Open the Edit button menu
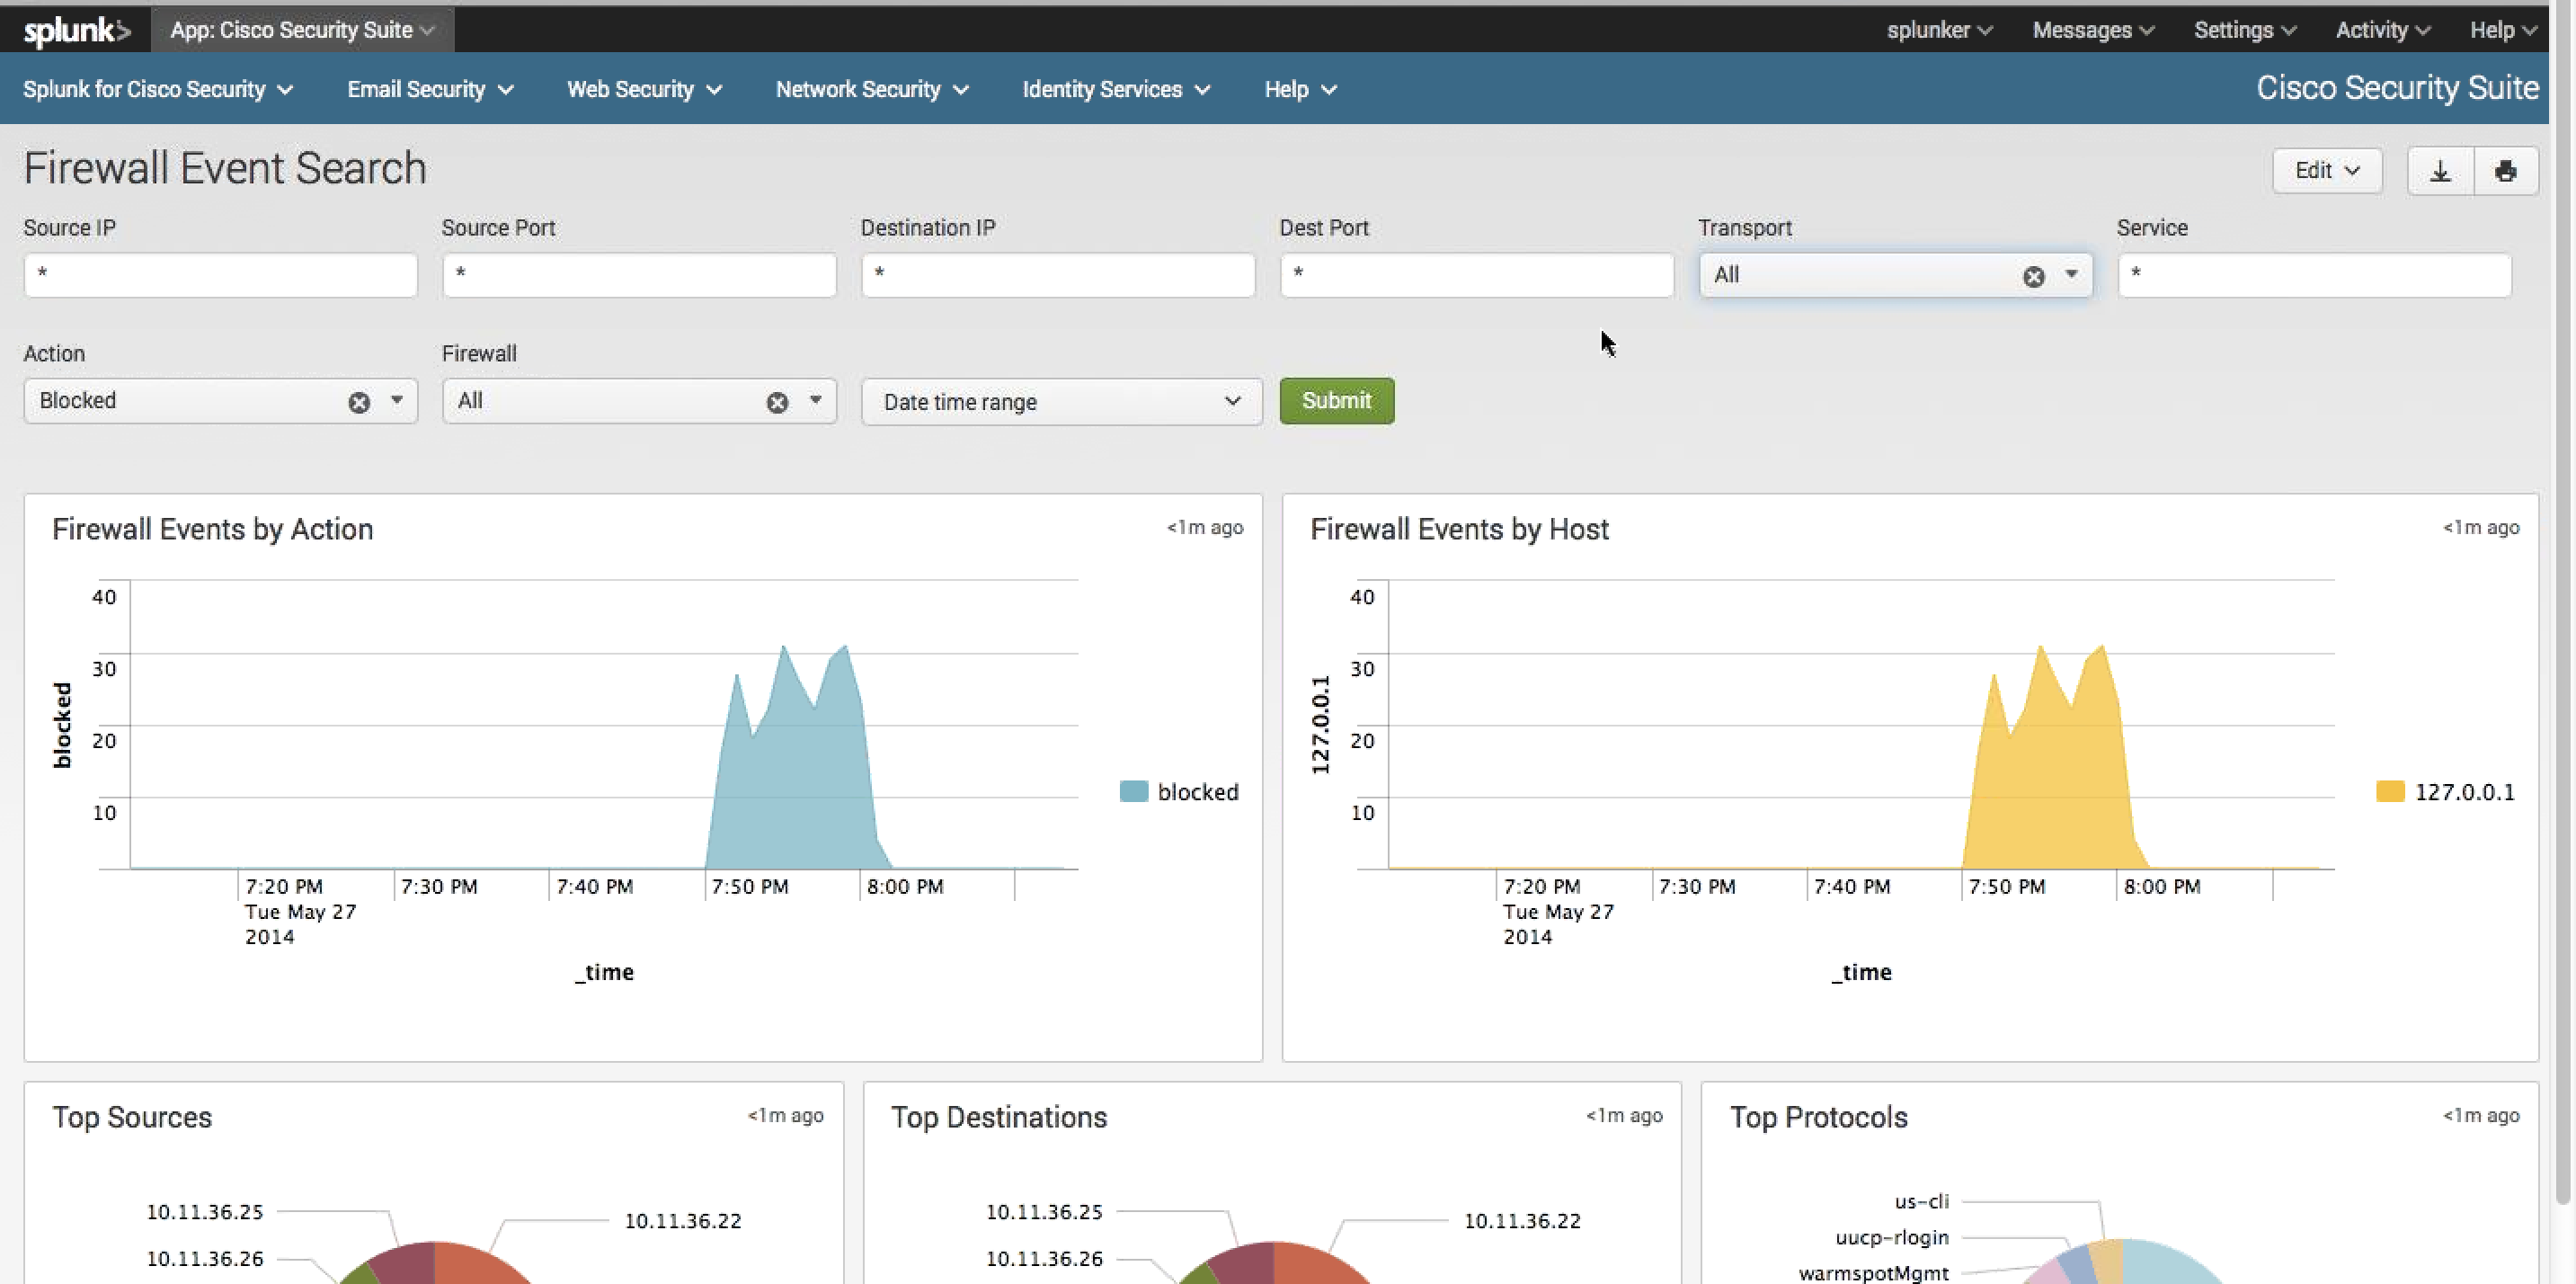This screenshot has width=2576, height=1284. [x=2326, y=171]
